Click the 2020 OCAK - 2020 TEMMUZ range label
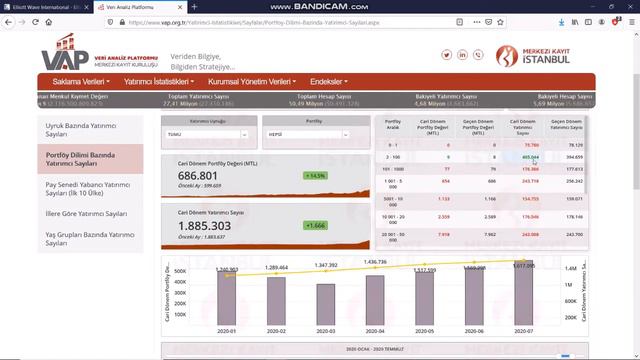This screenshot has width=640, height=360. (375, 349)
